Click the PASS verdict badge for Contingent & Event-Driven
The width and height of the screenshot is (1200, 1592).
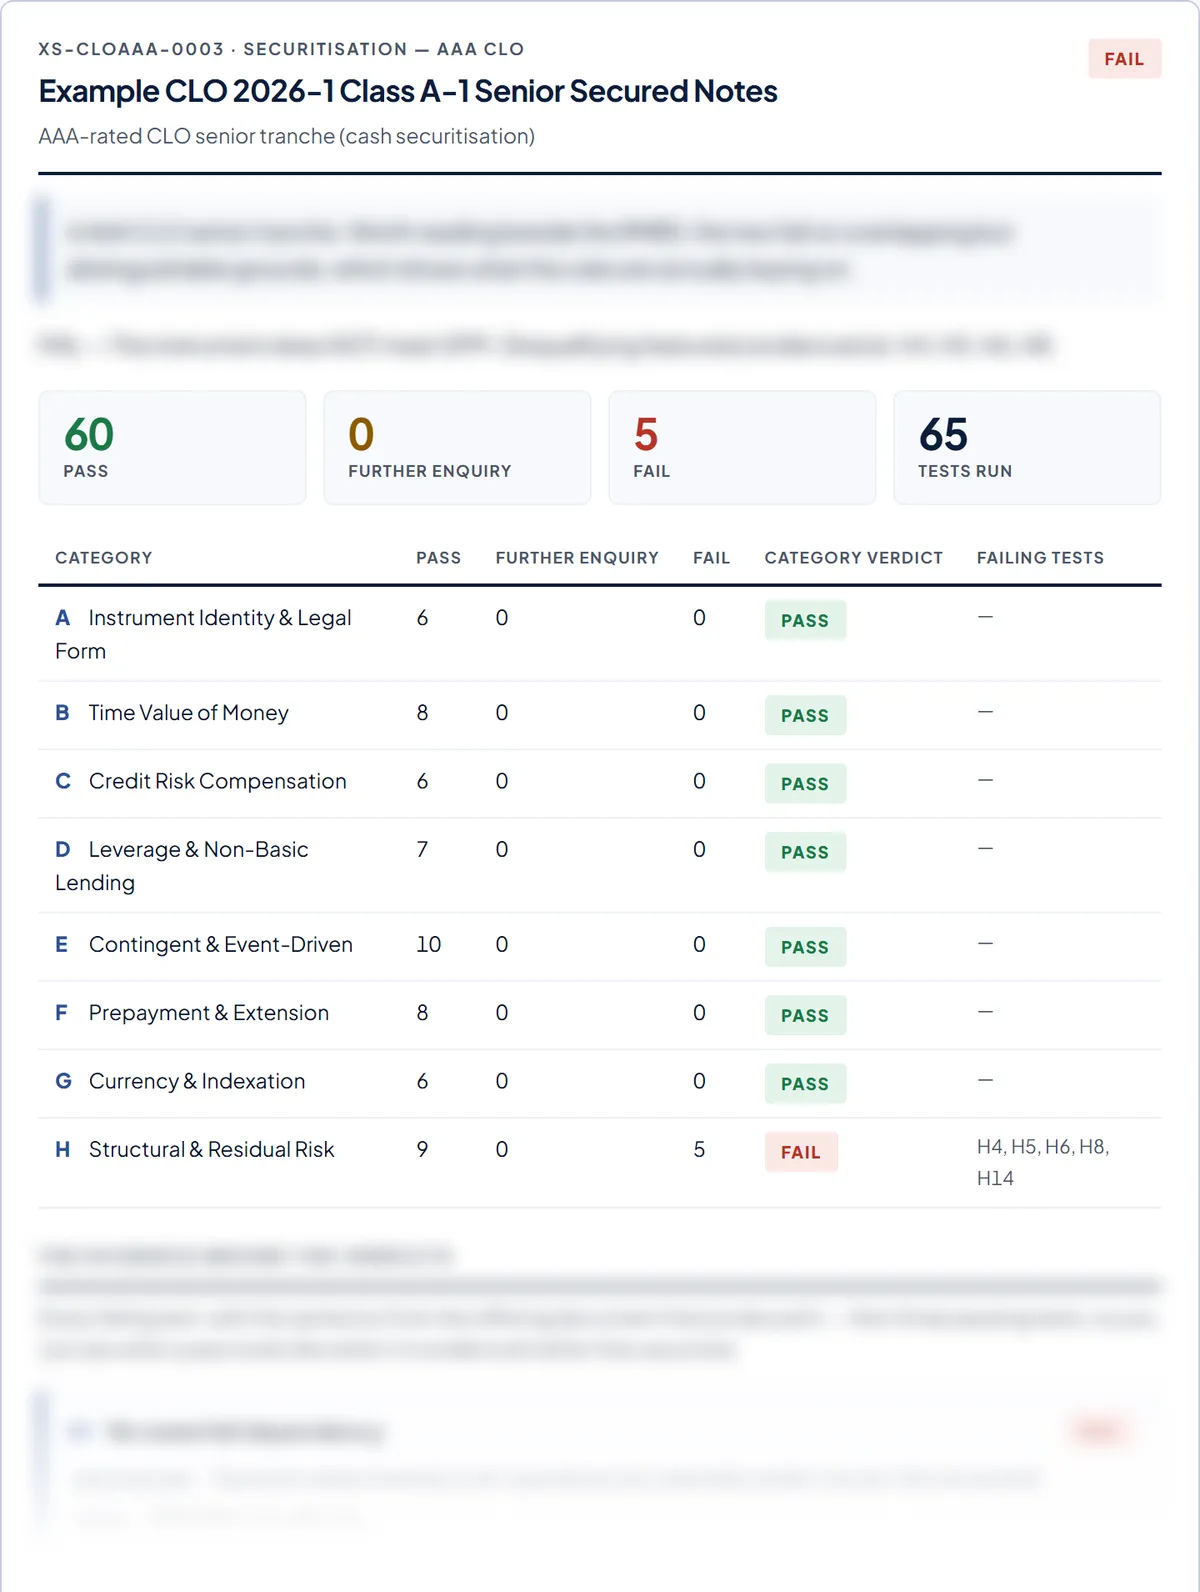(x=805, y=947)
